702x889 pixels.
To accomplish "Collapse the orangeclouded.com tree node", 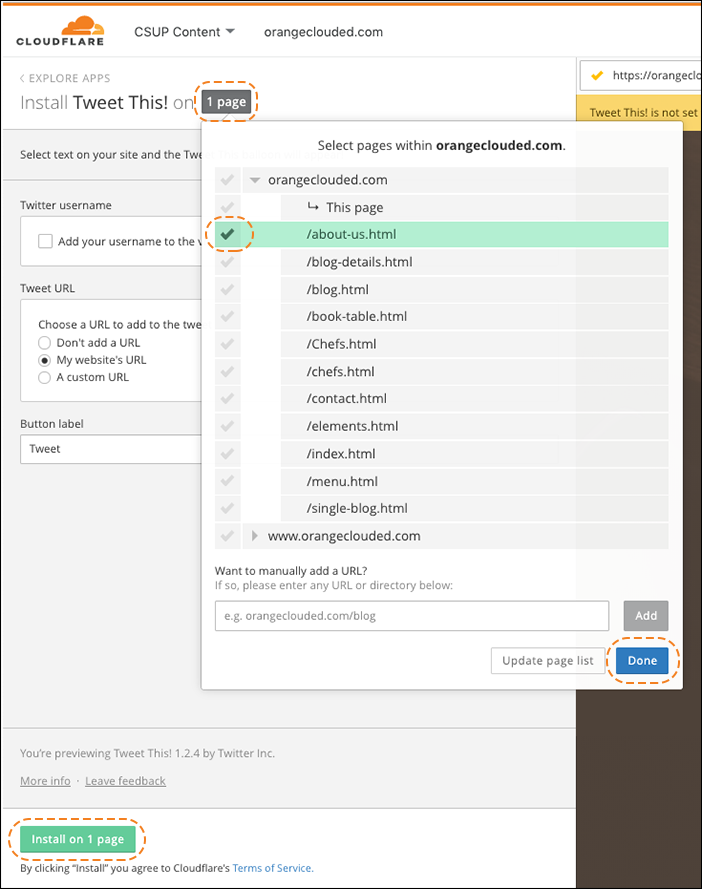I will click(x=255, y=180).
